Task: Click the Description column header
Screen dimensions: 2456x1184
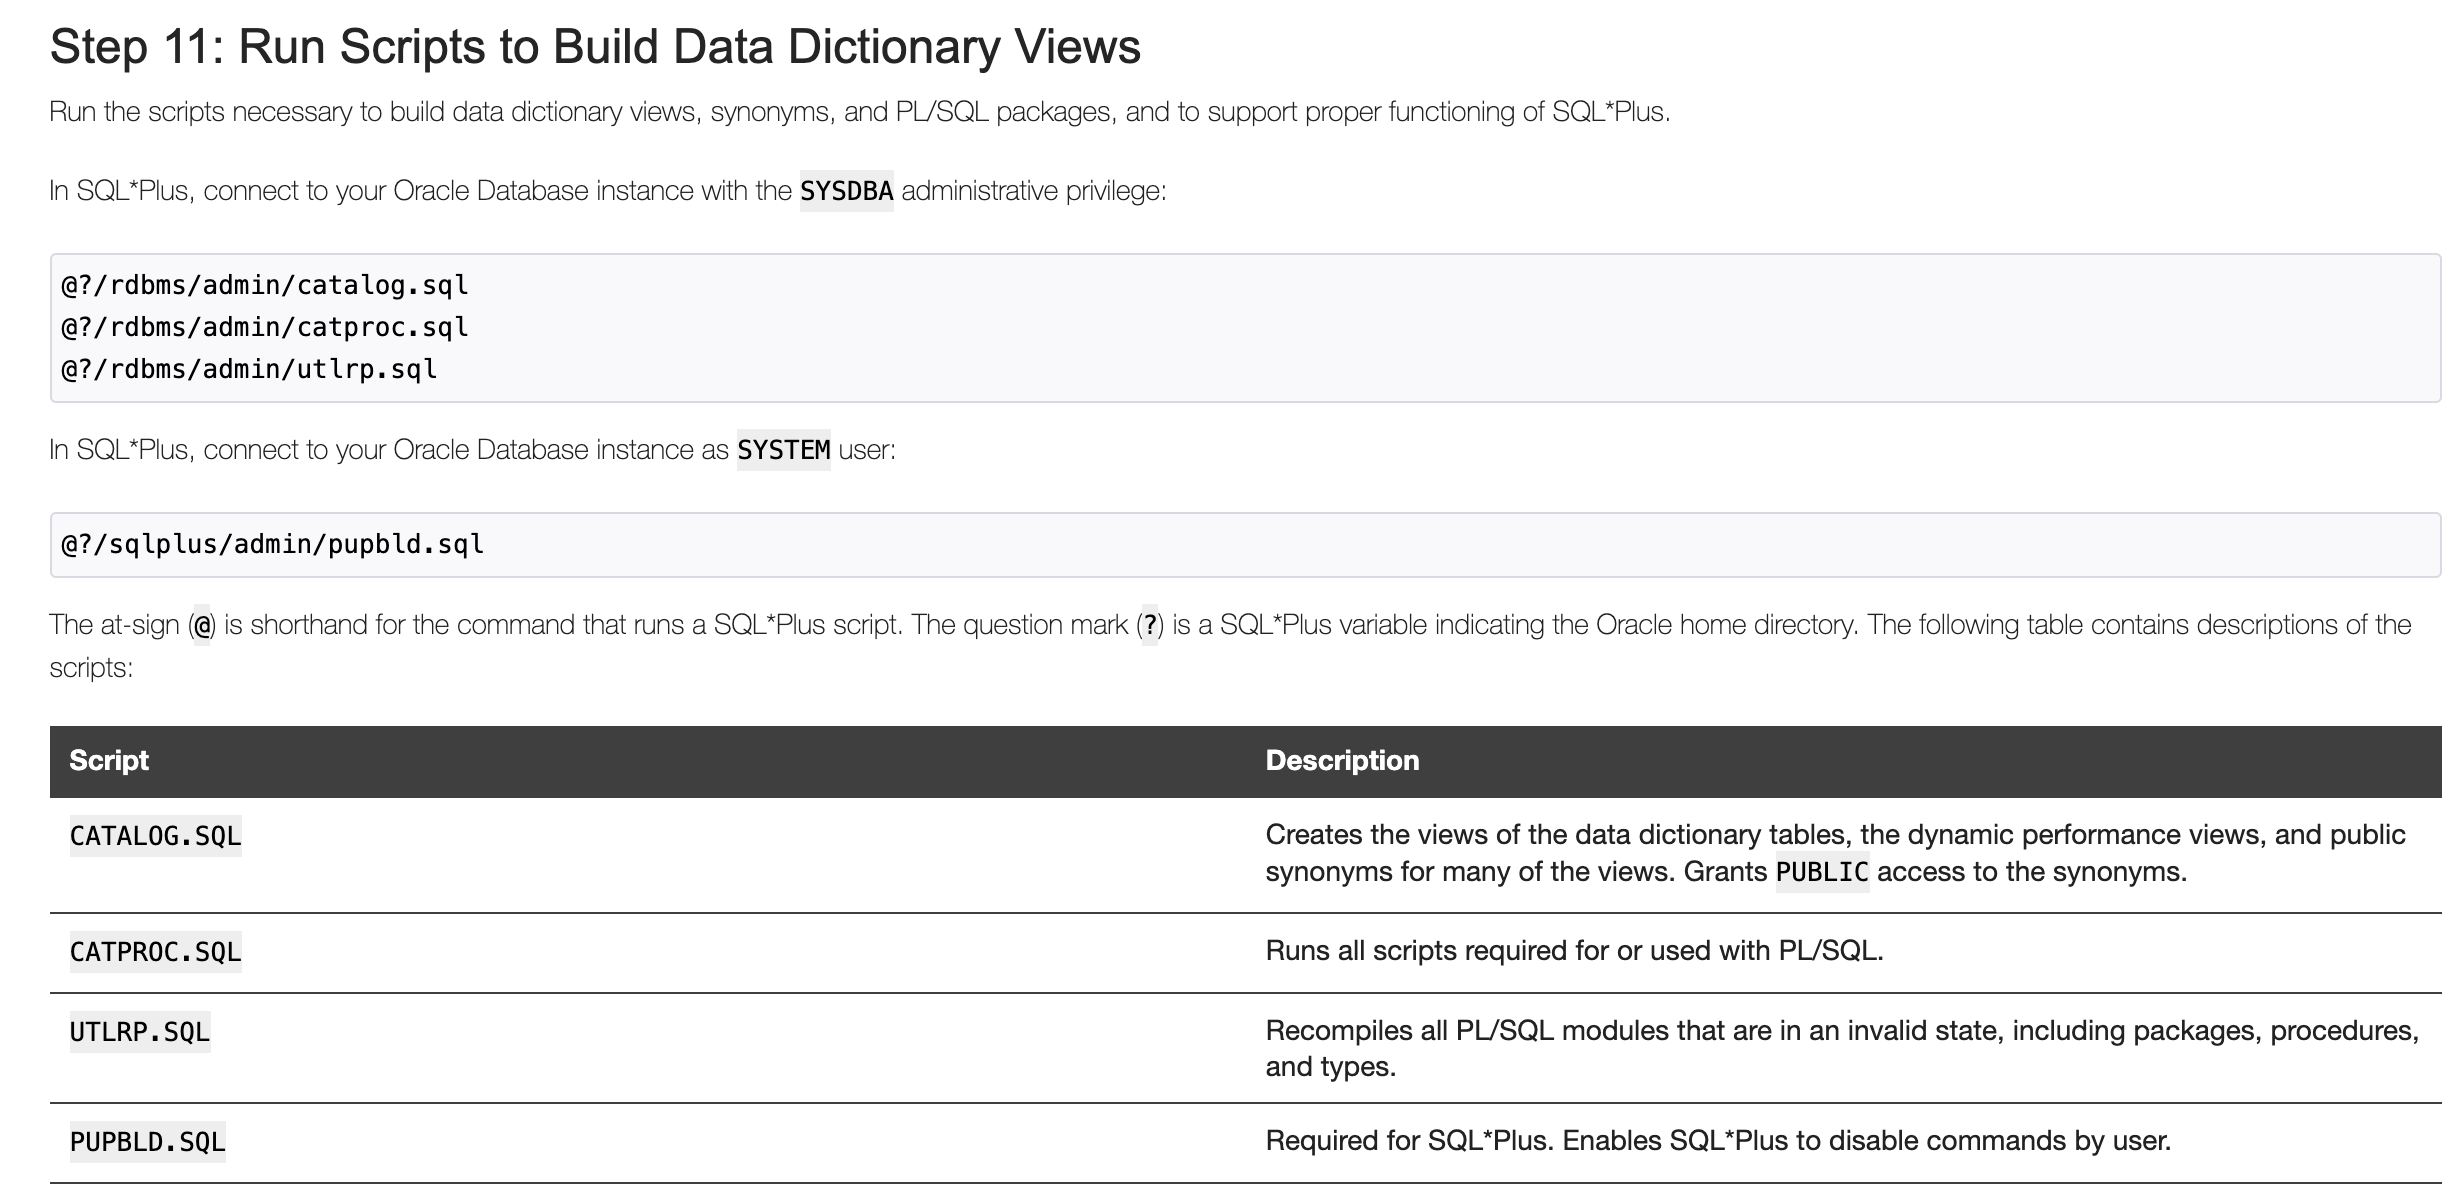Action: tap(1342, 761)
